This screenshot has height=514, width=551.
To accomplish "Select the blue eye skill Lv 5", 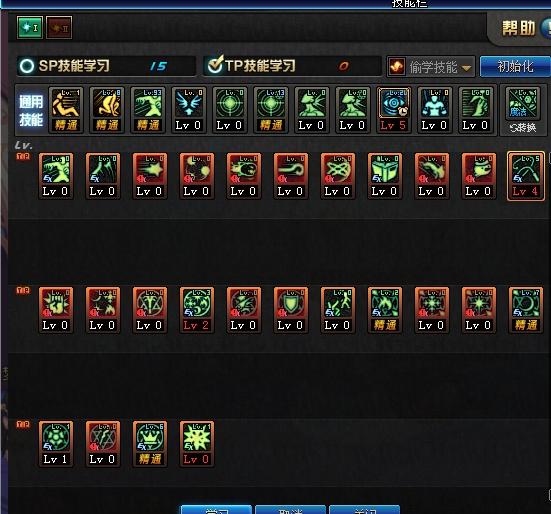I will pyautogui.click(x=394, y=110).
